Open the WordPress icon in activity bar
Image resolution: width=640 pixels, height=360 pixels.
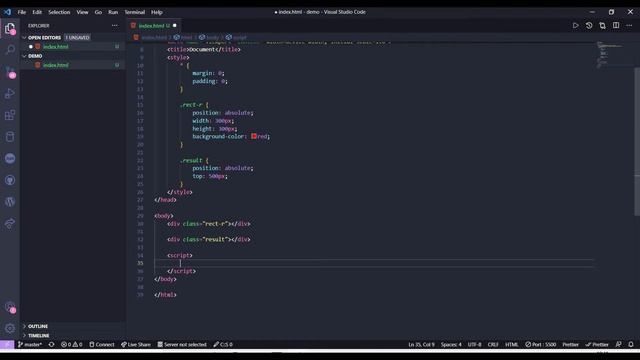(10, 202)
